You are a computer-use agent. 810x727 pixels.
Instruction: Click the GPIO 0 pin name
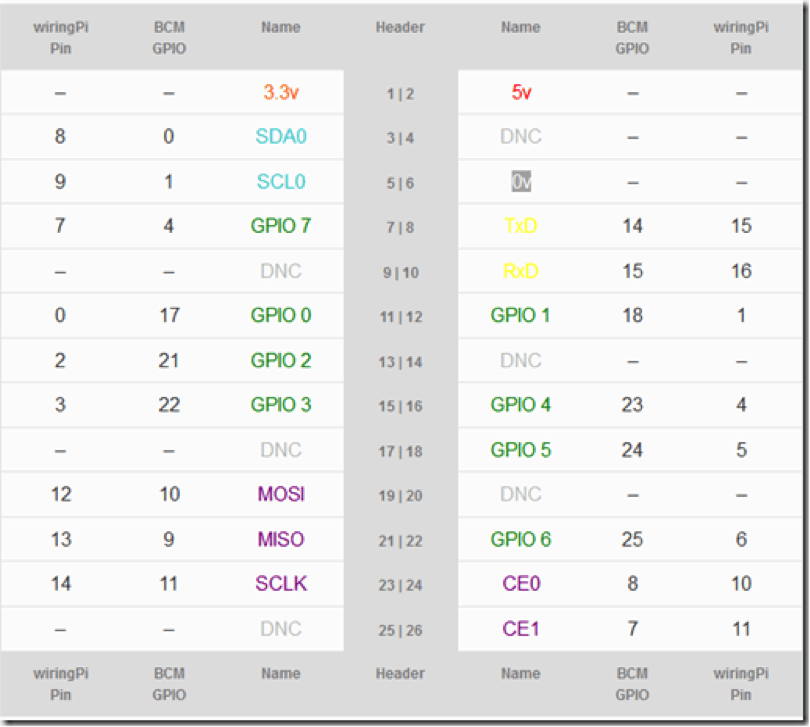tap(281, 316)
